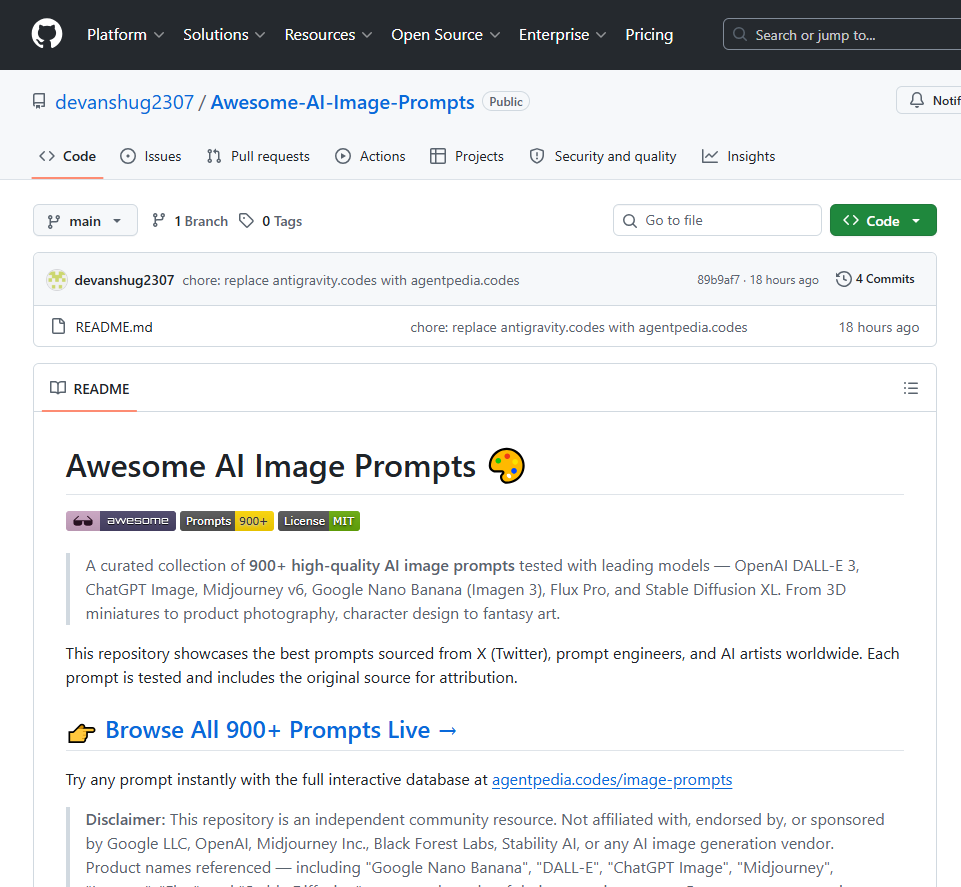Select the repository icon beside devanshug2307
961x887 pixels.
pos(39,102)
